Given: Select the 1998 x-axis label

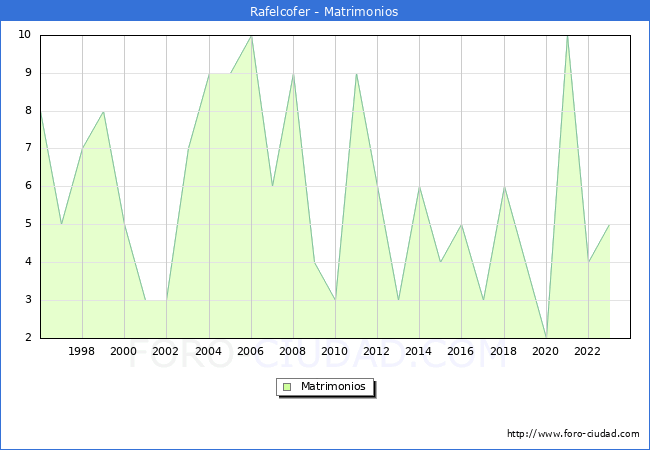Looking at the screenshot, I should pos(82,351).
